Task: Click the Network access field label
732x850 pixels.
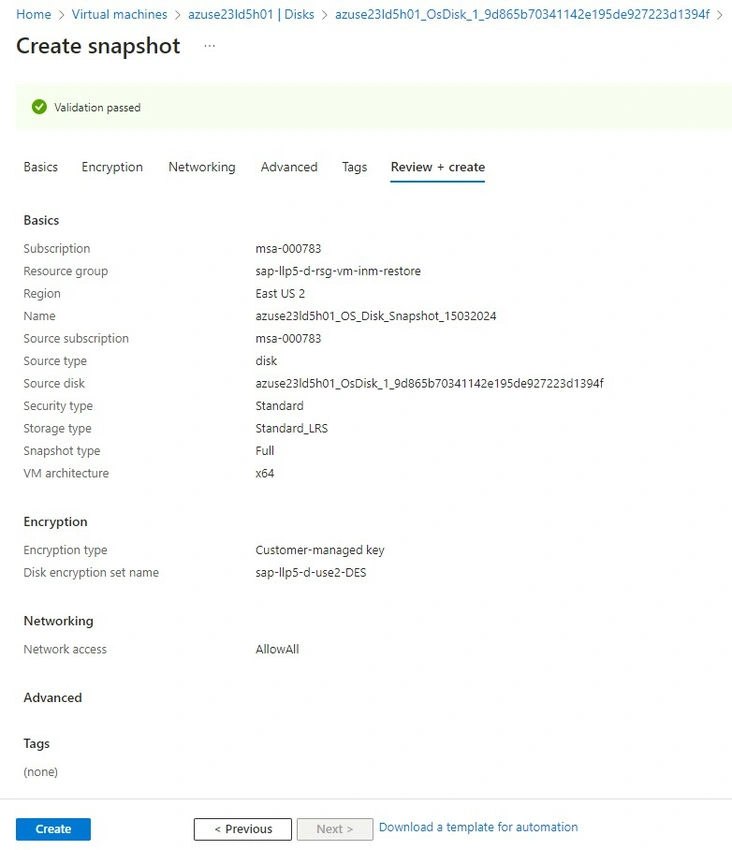Action: (65, 649)
